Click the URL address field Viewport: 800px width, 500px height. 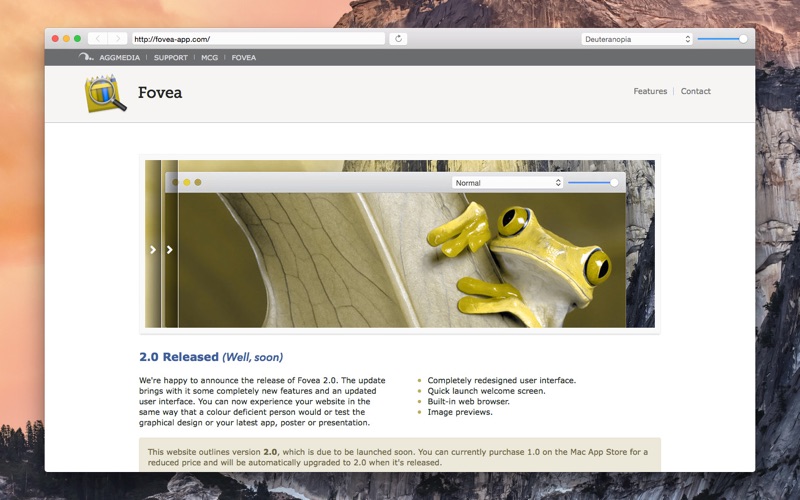tap(258, 39)
